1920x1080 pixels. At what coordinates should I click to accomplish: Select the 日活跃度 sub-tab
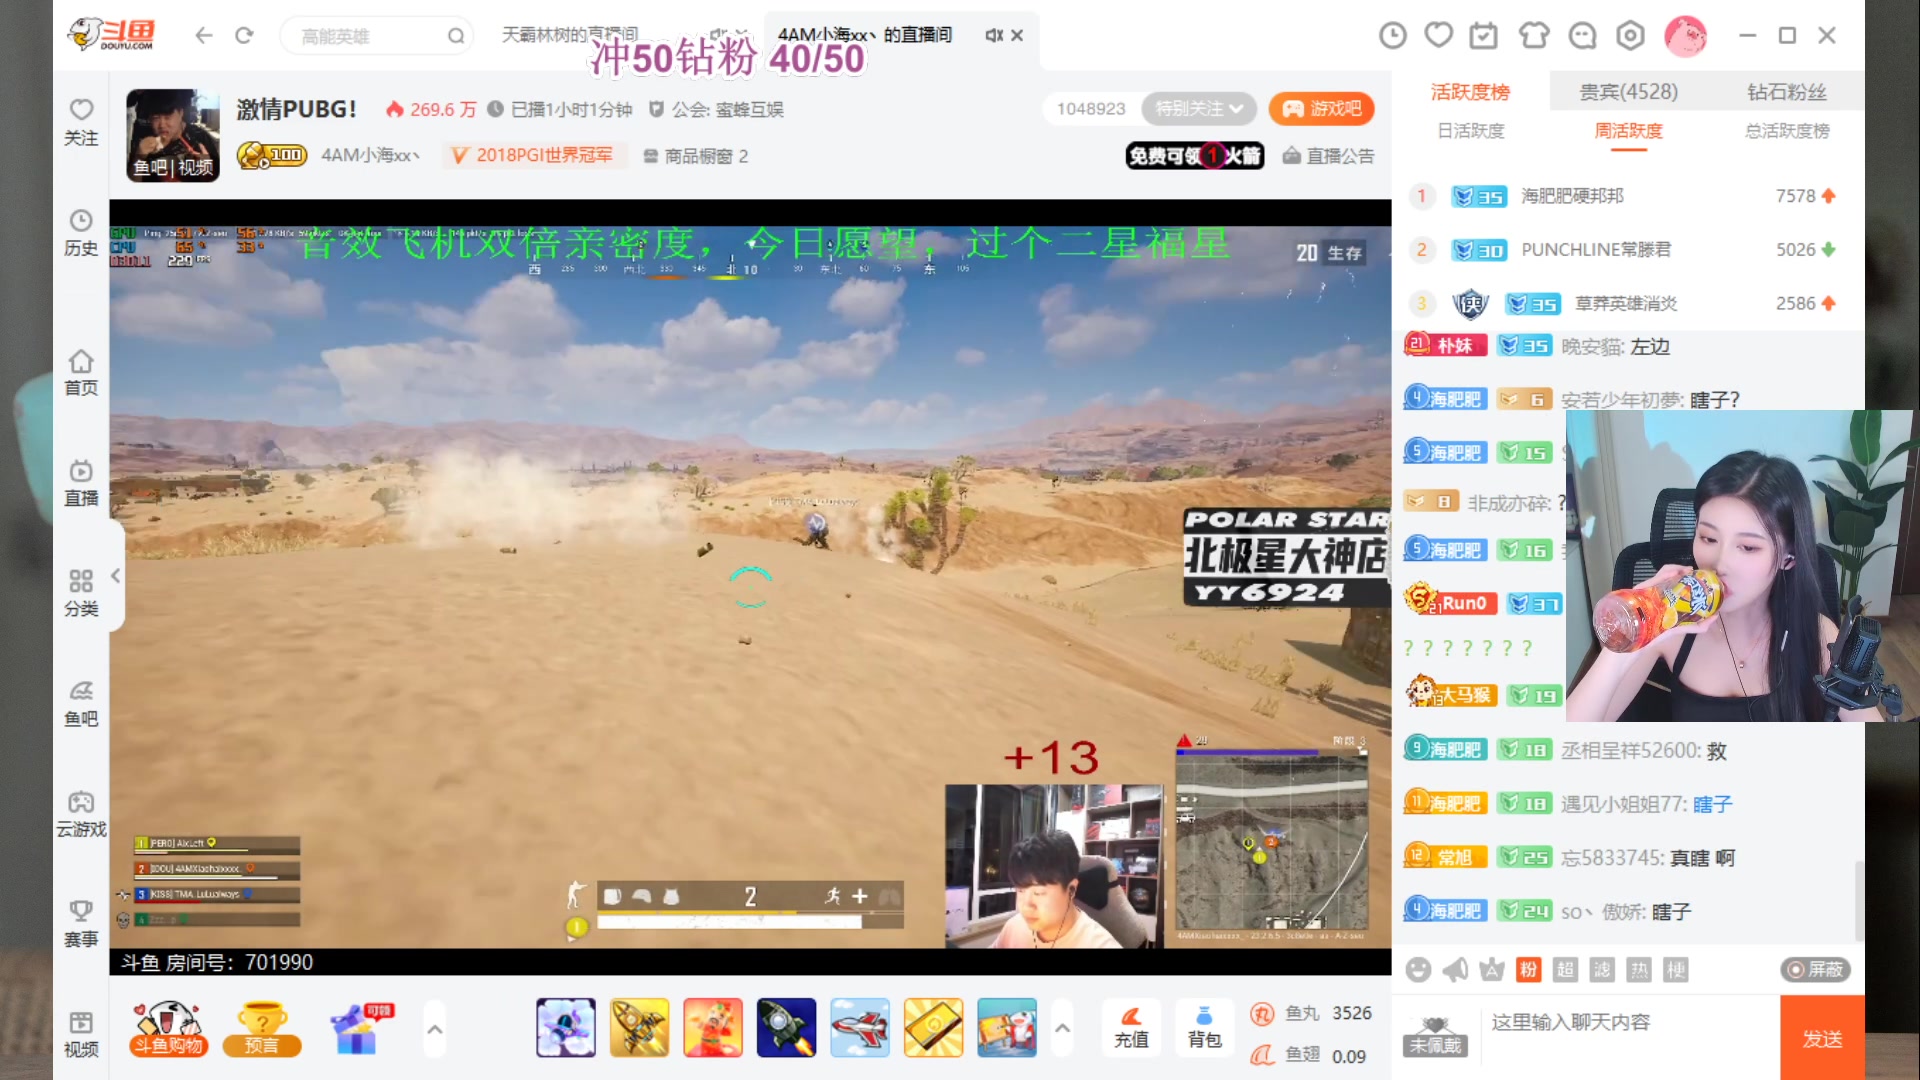(x=1470, y=131)
